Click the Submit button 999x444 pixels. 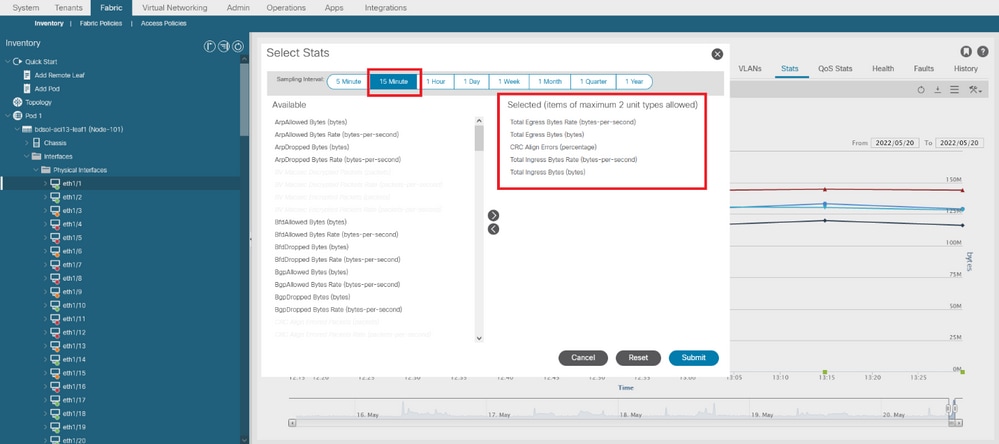click(693, 358)
